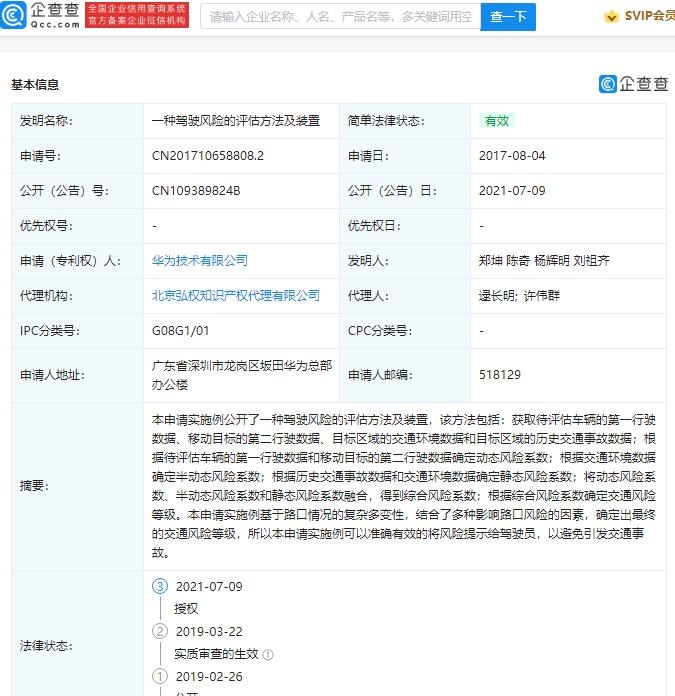Click the info icon beside 实质审查的生效
The image size is (675, 696).
[268, 654]
